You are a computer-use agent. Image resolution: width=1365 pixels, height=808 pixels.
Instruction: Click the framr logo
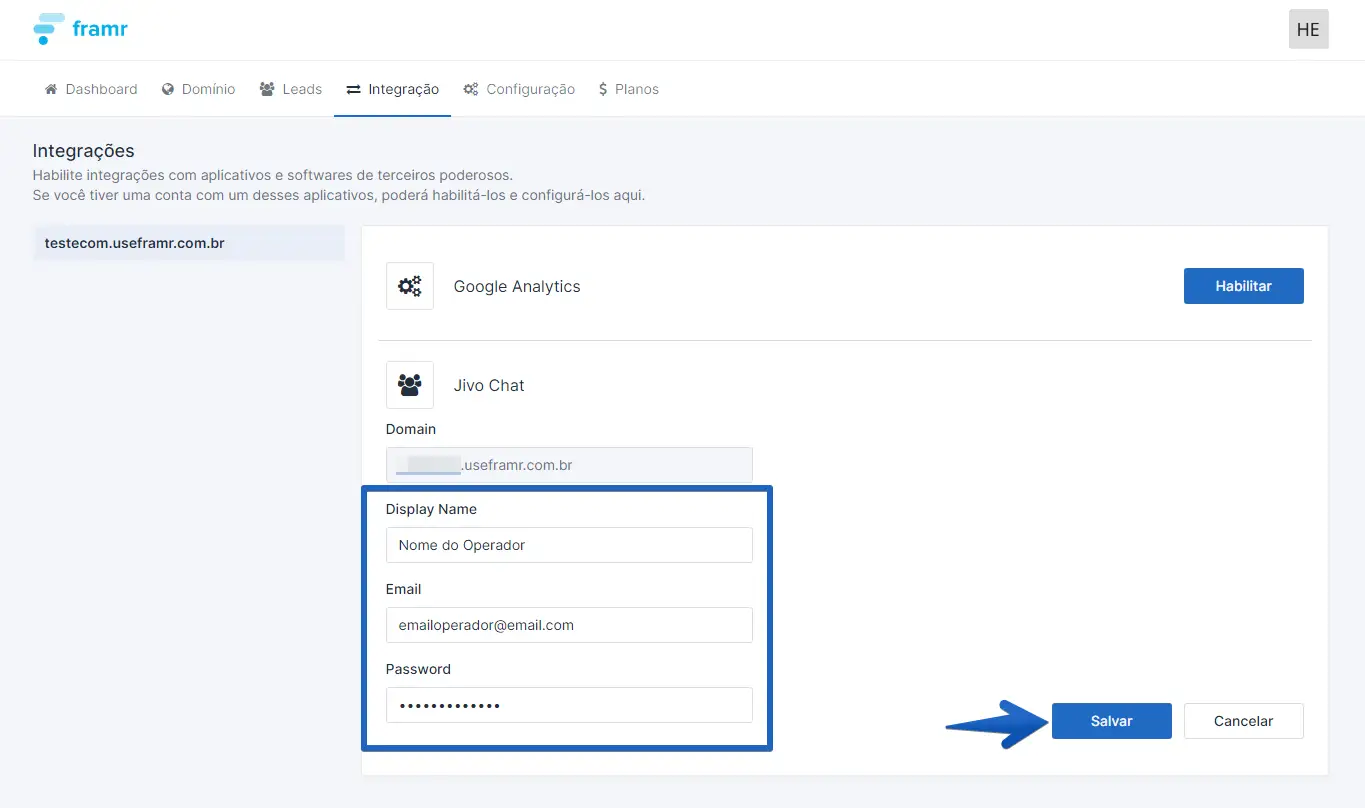click(x=81, y=29)
